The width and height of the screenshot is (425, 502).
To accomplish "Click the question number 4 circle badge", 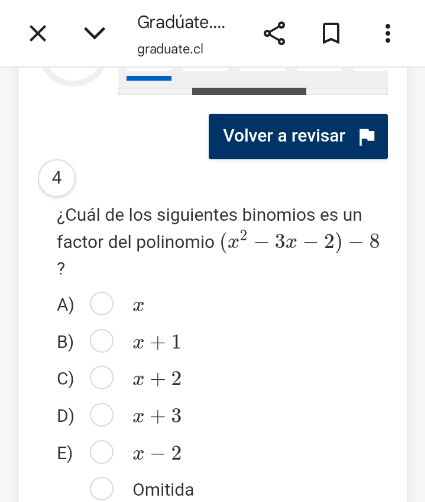I will pyautogui.click(x=57, y=178).
